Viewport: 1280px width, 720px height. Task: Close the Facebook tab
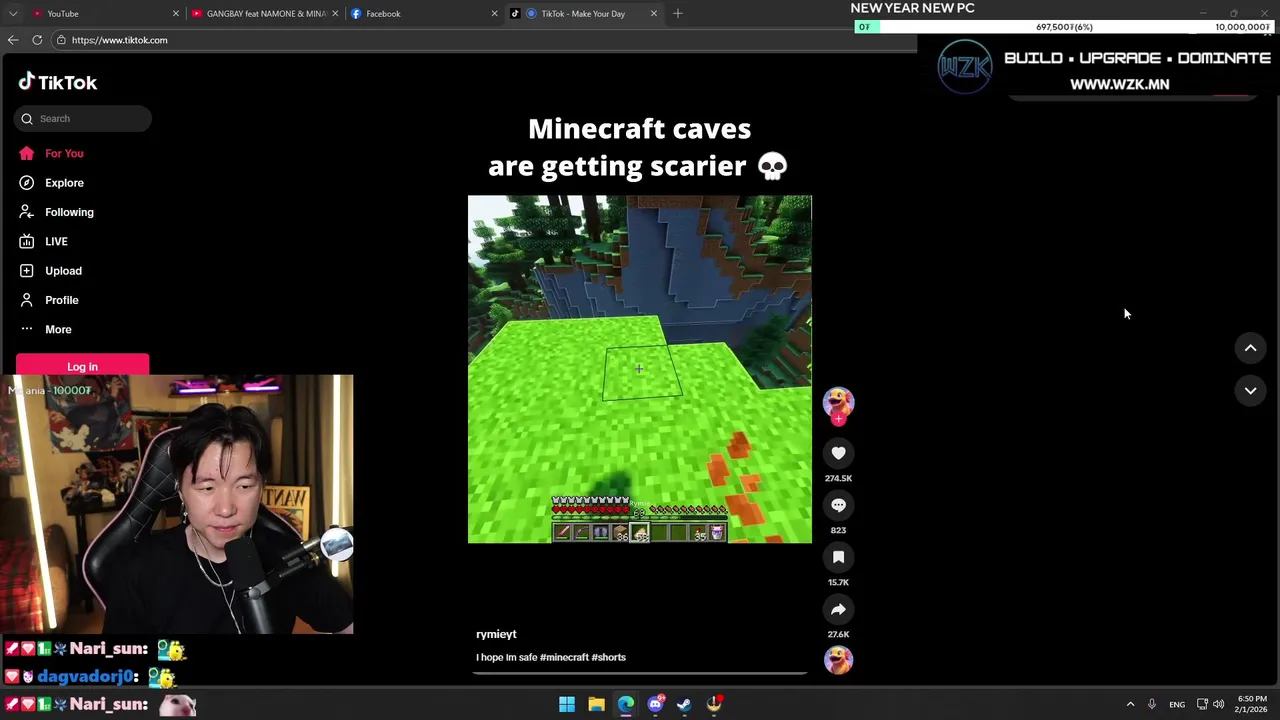pyautogui.click(x=494, y=14)
